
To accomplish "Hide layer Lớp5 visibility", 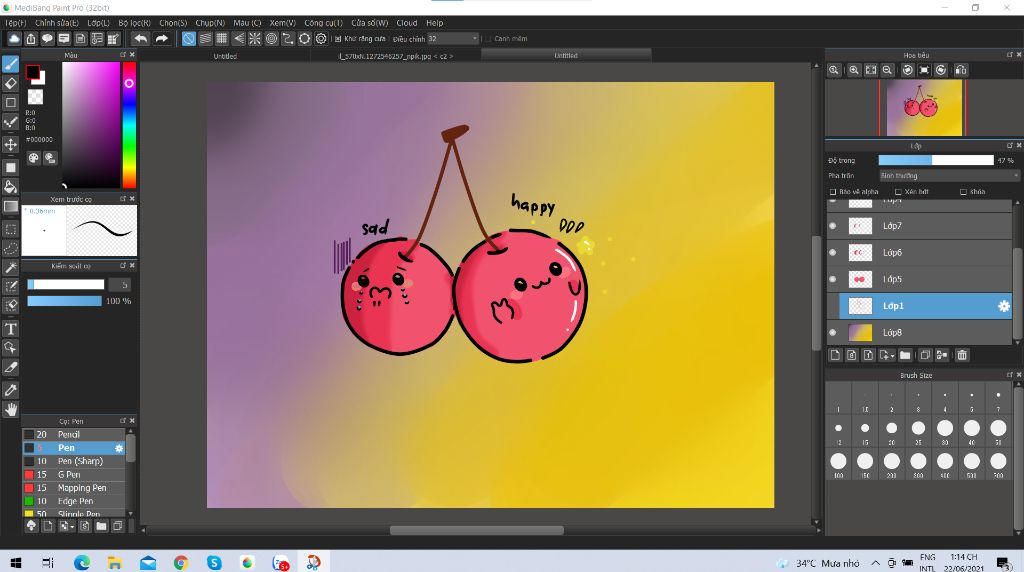I will point(833,279).
